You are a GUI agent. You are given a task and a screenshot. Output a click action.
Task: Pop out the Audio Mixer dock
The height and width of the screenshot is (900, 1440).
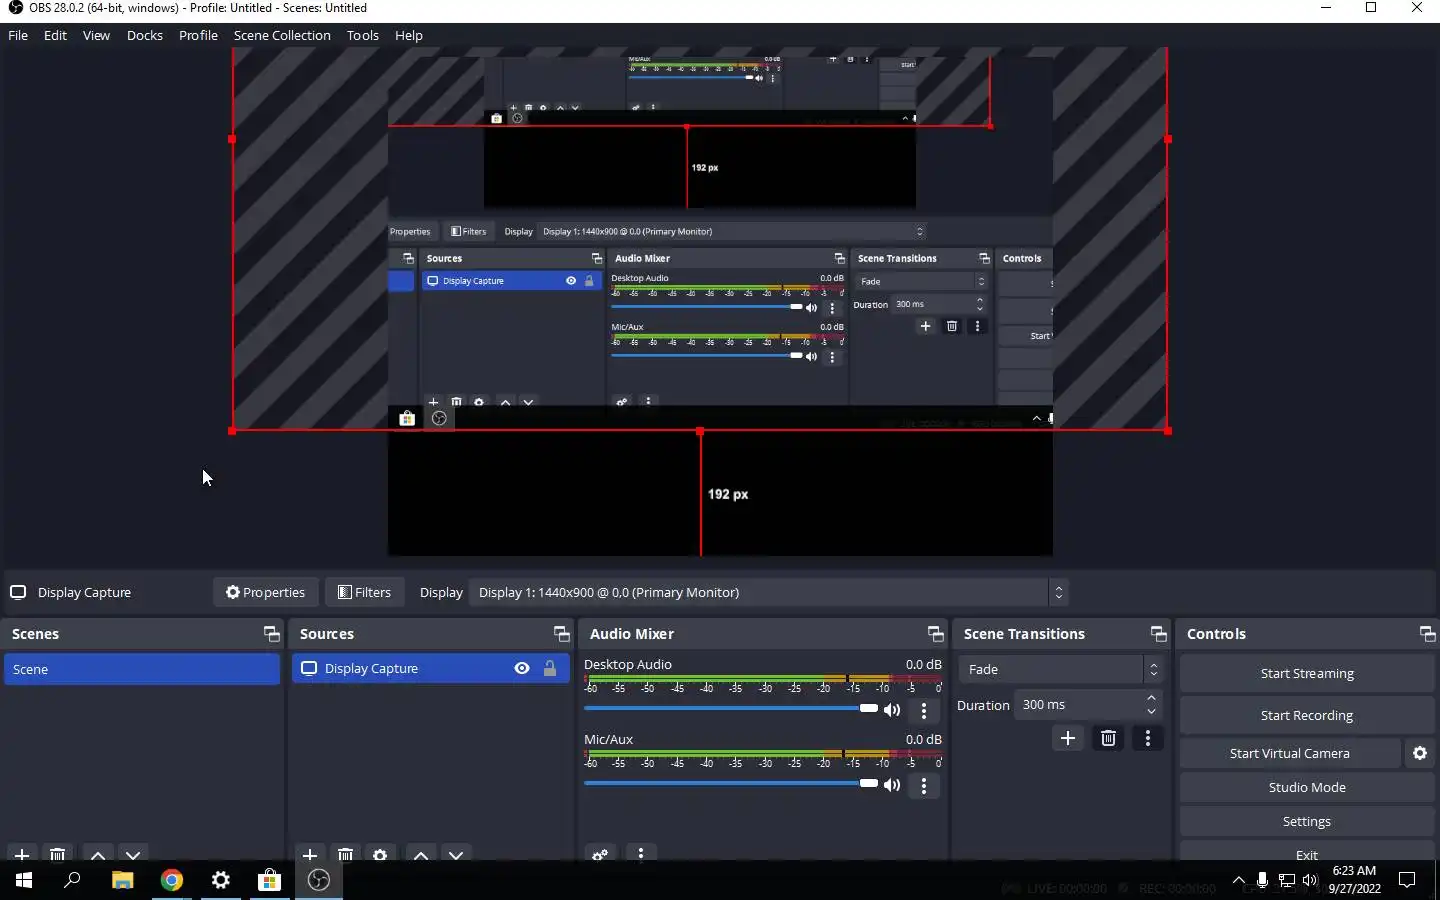click(x=935, y=634)
